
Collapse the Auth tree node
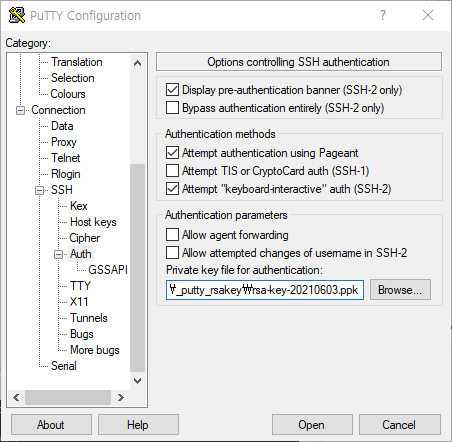[58, 254]
